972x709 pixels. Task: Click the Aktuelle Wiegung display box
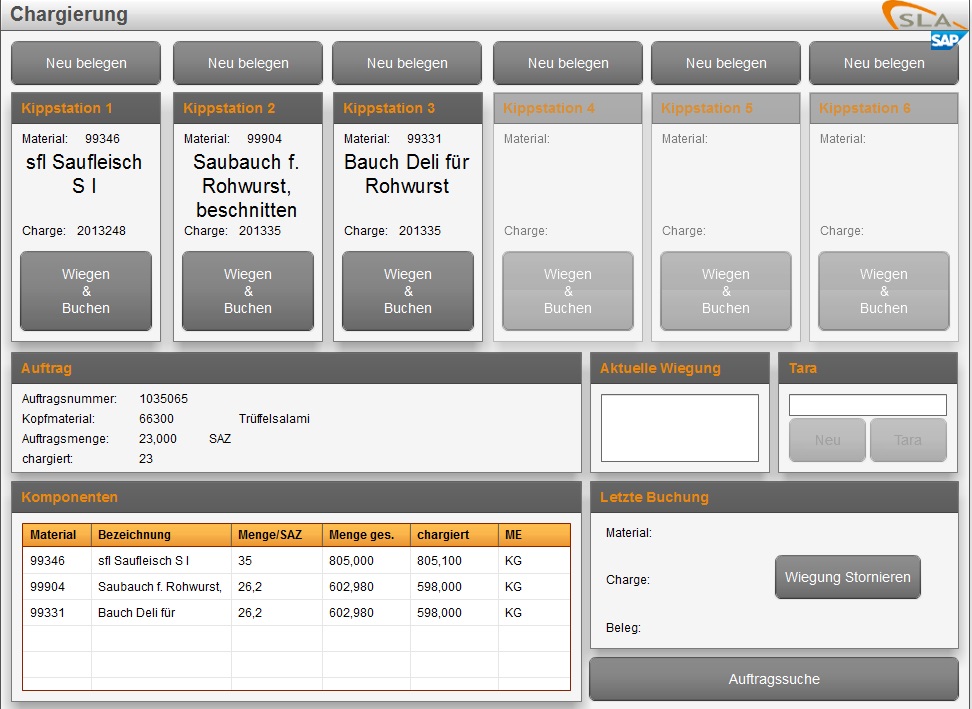pos(680,427)
